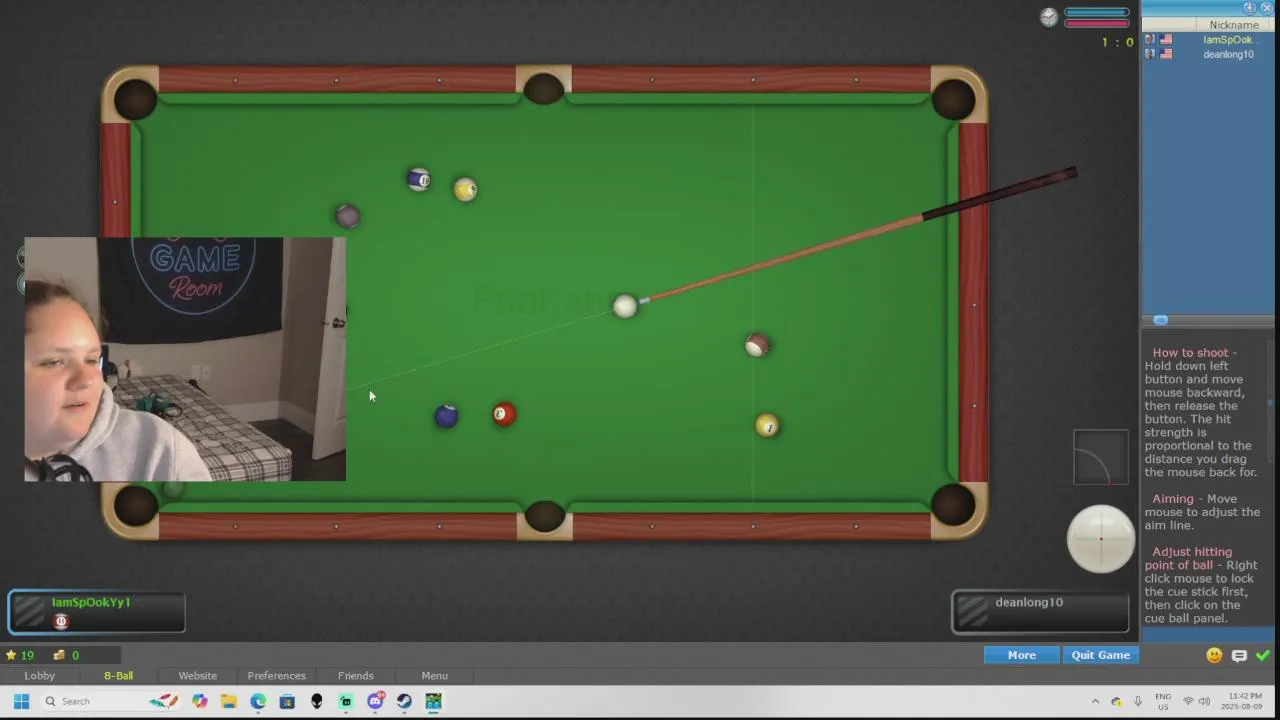The width and height of the screenshot is (1280, 720).
Task: Open the clock showing 11:42 PM
Action: (x=1244, y=701)
